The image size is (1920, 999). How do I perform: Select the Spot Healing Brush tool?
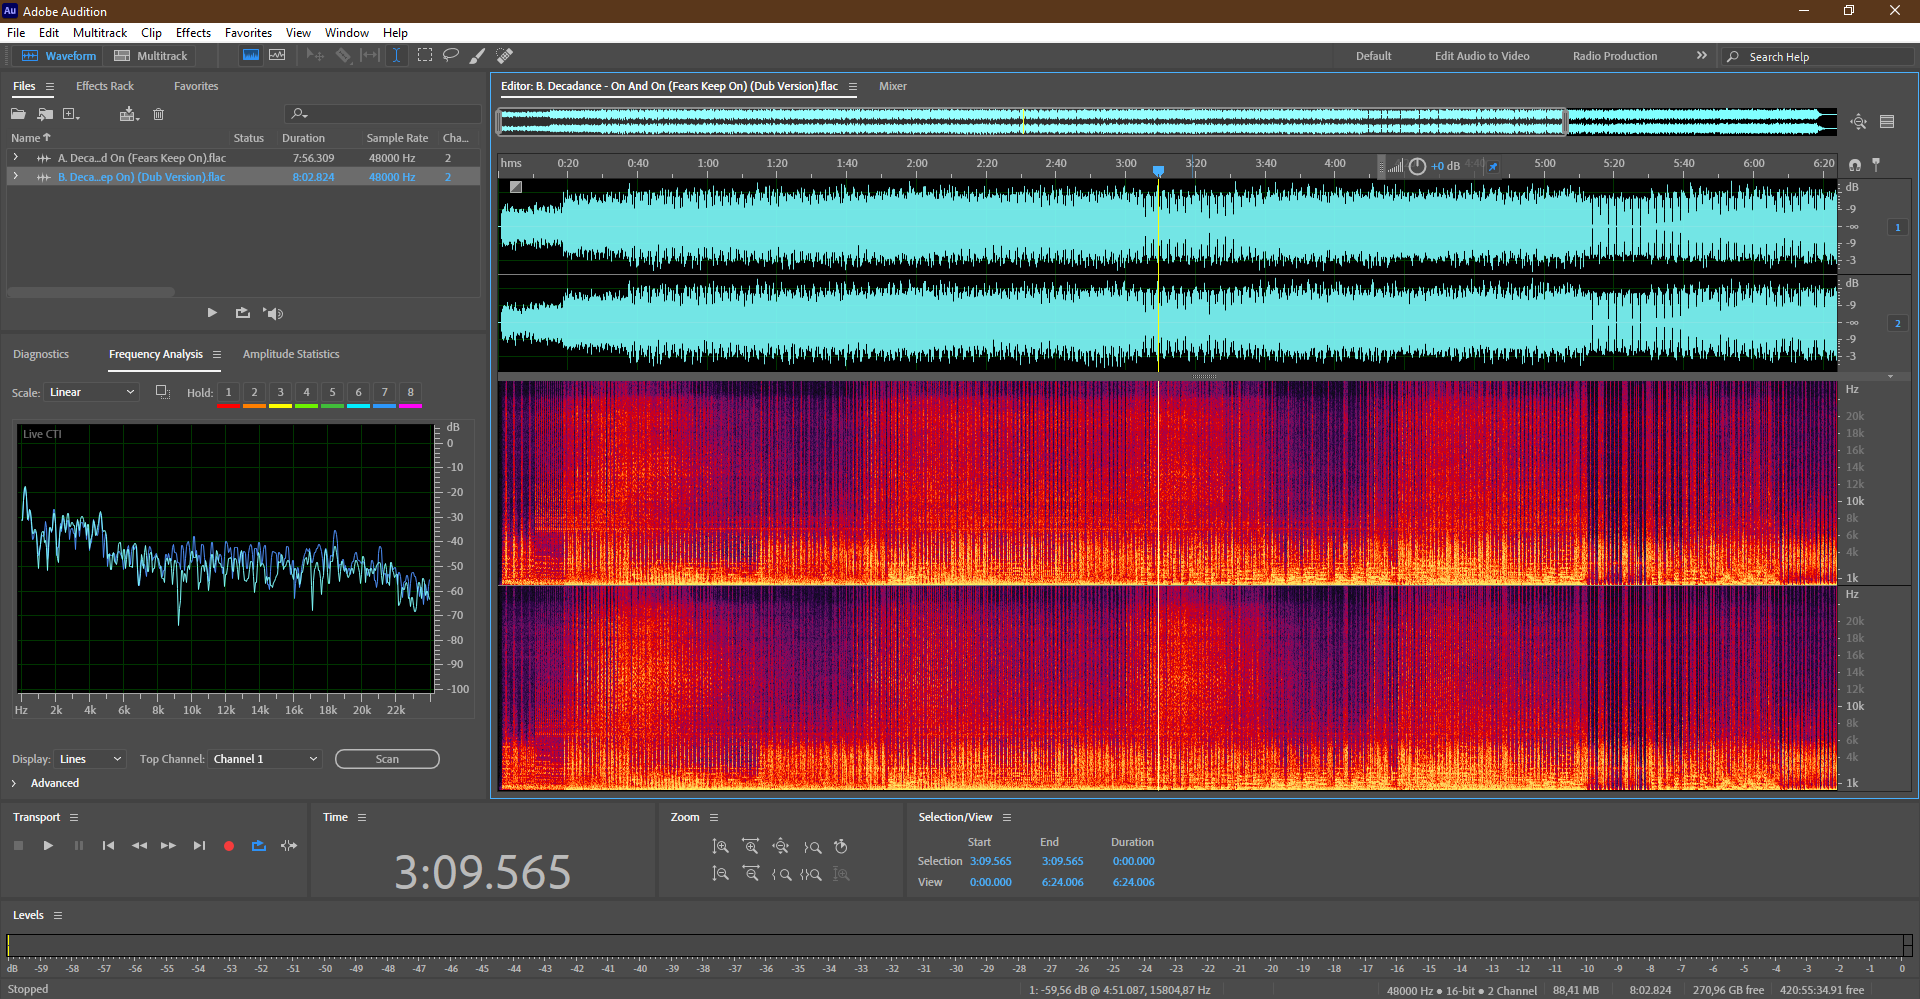click(505, 56)
